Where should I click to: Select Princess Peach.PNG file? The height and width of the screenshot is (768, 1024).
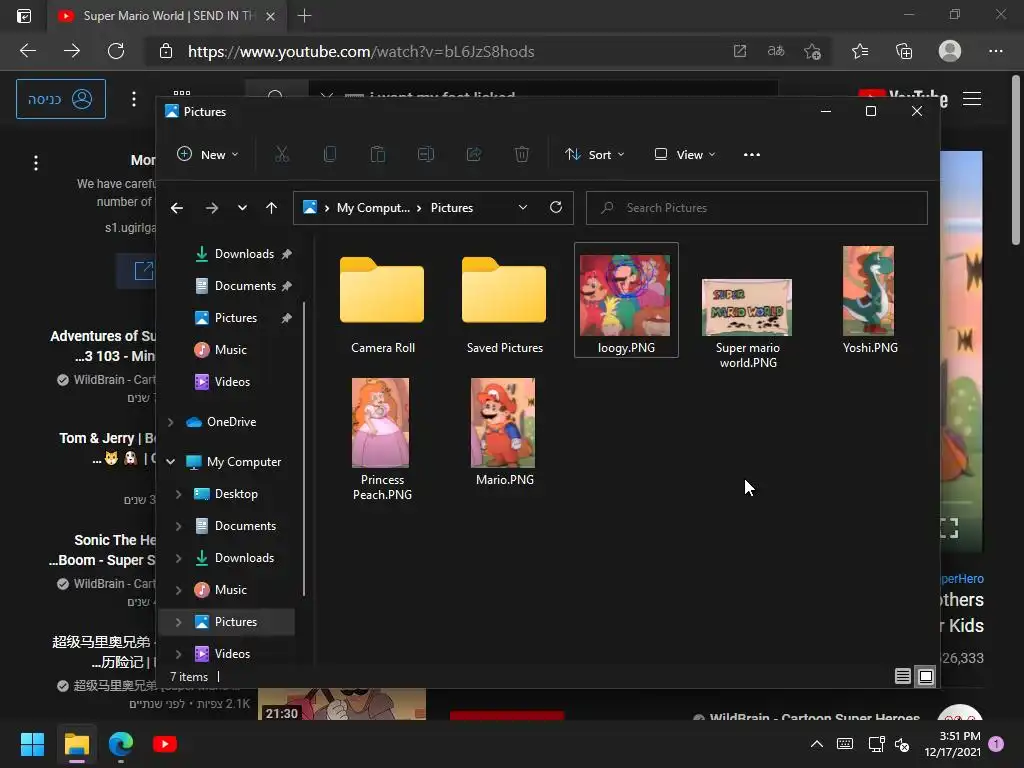383,439
